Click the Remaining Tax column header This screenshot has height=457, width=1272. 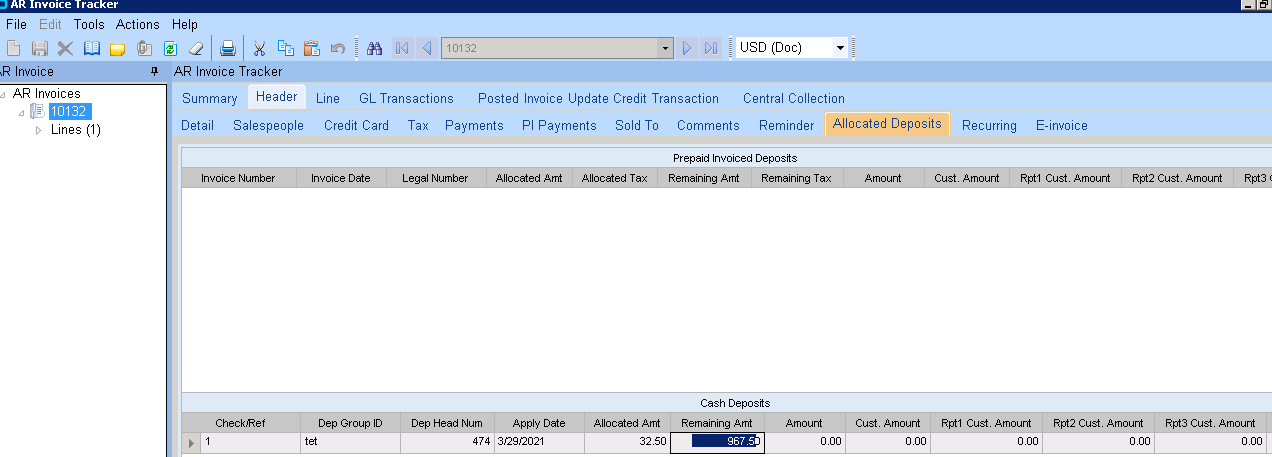point(796,178)
